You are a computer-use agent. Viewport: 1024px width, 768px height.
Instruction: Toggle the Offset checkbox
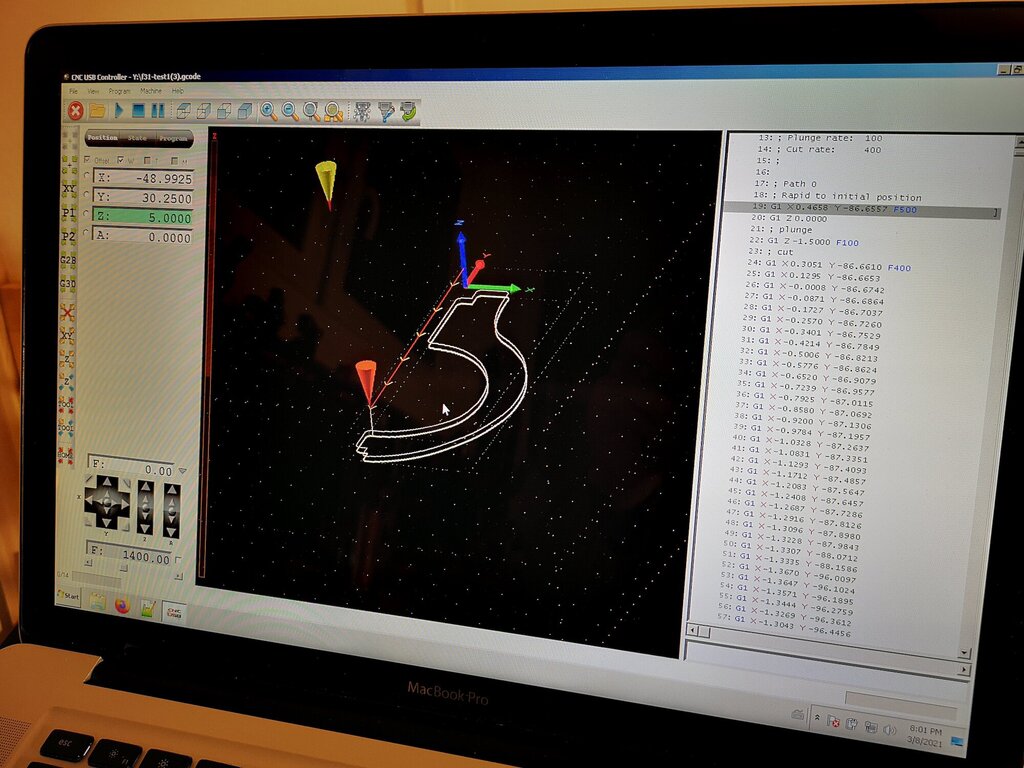click(87, 160)
